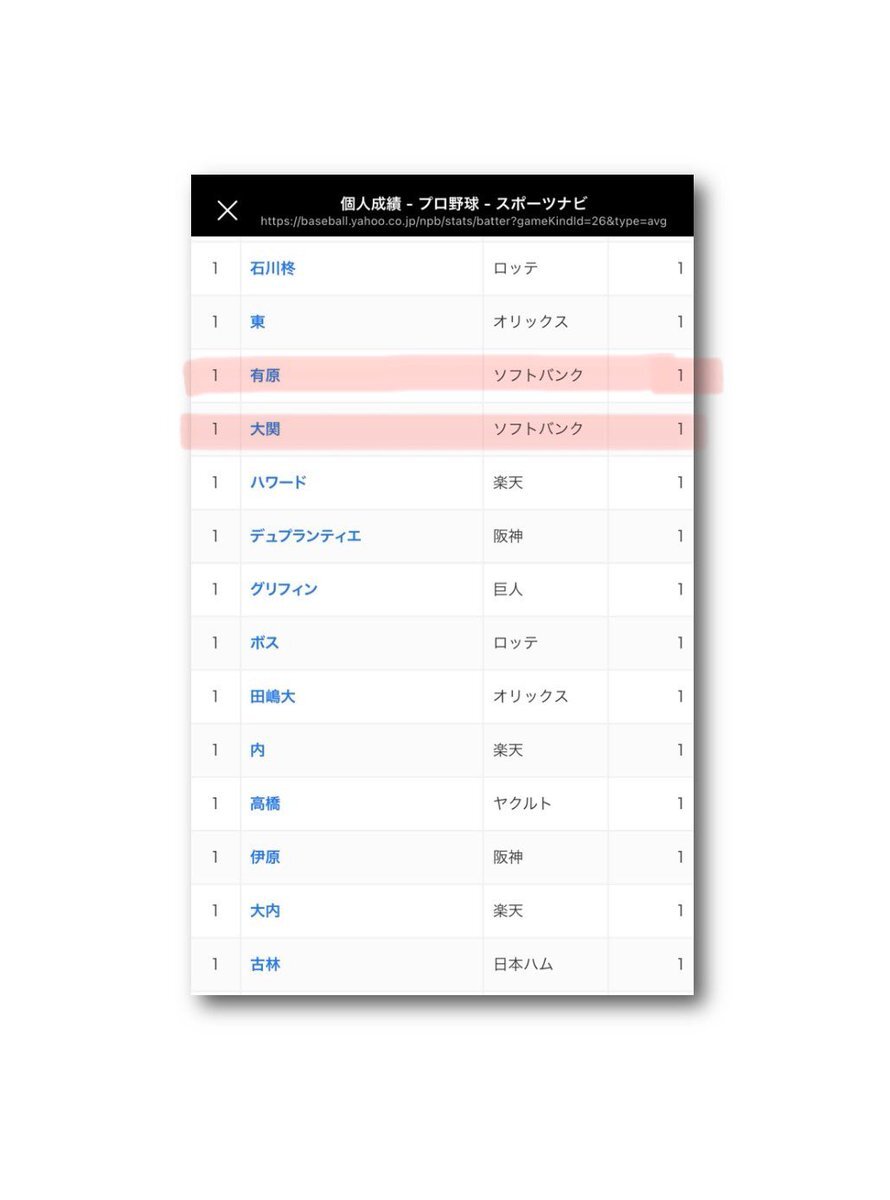Screen dimensions: 890x1200
Task: Open player link ボス
Action: pos(264,643)
